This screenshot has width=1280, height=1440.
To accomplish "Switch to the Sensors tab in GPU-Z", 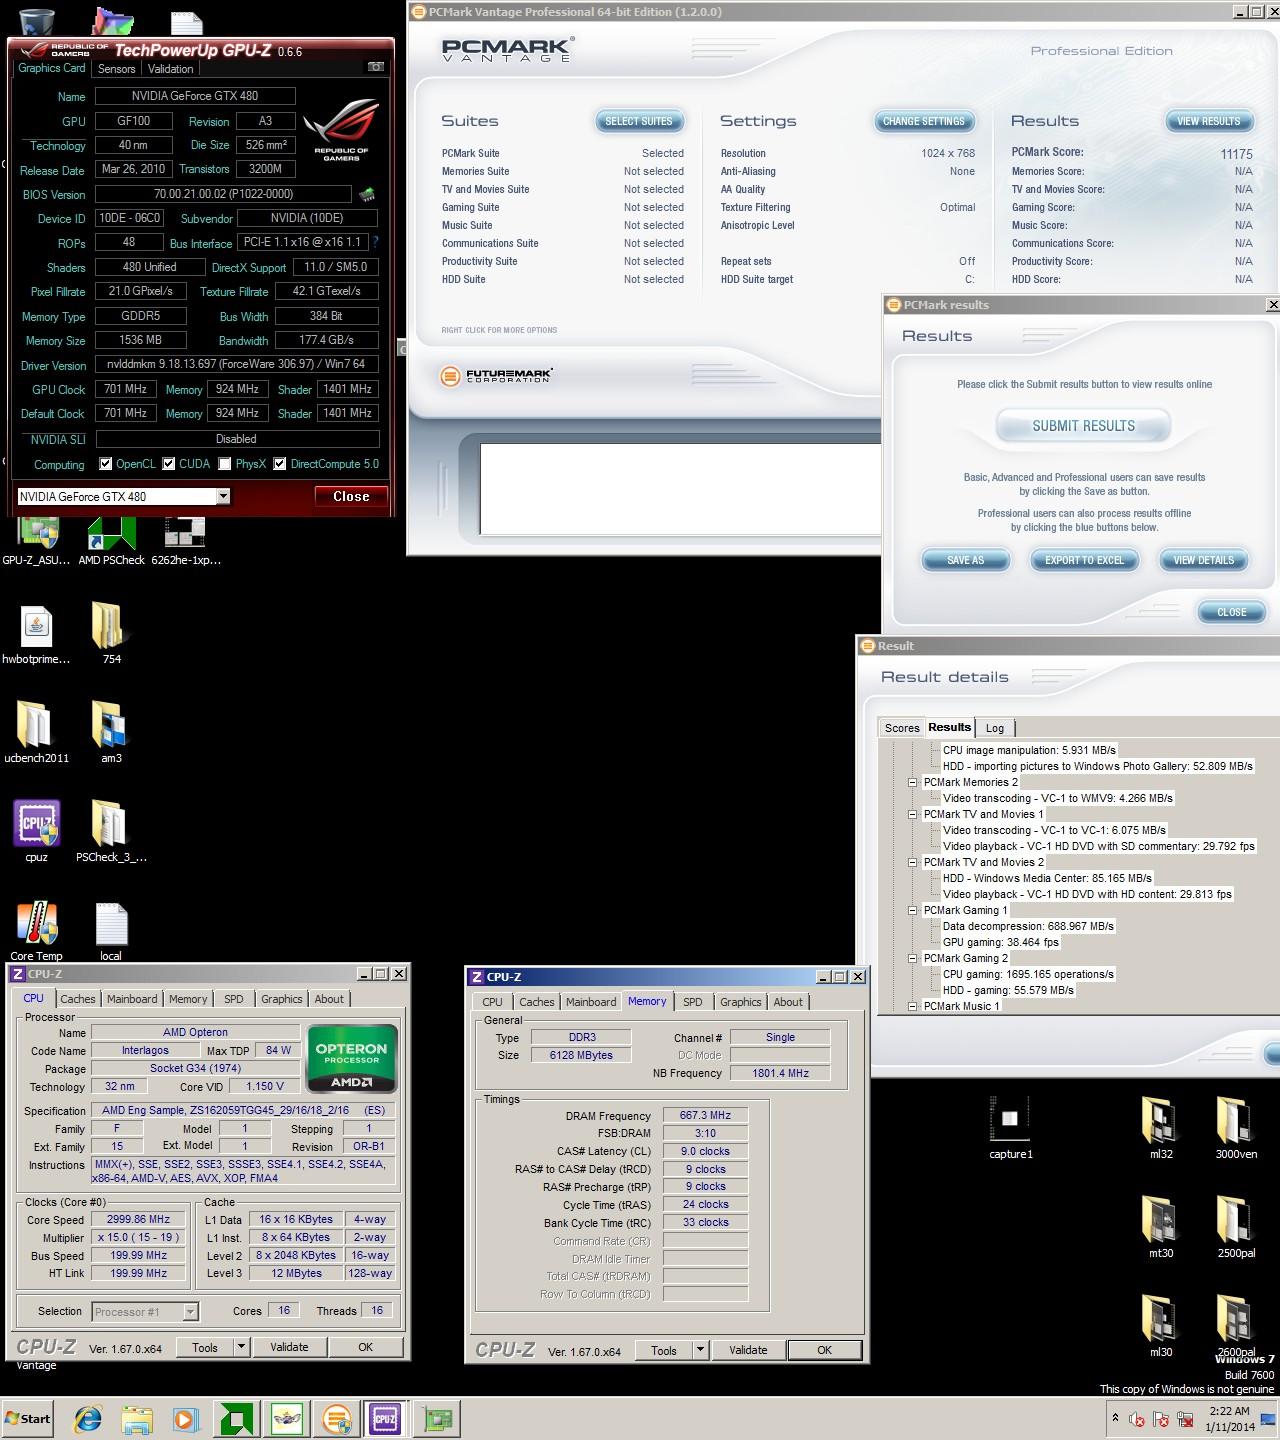I will pyautogui.click(x=116, y=69).
